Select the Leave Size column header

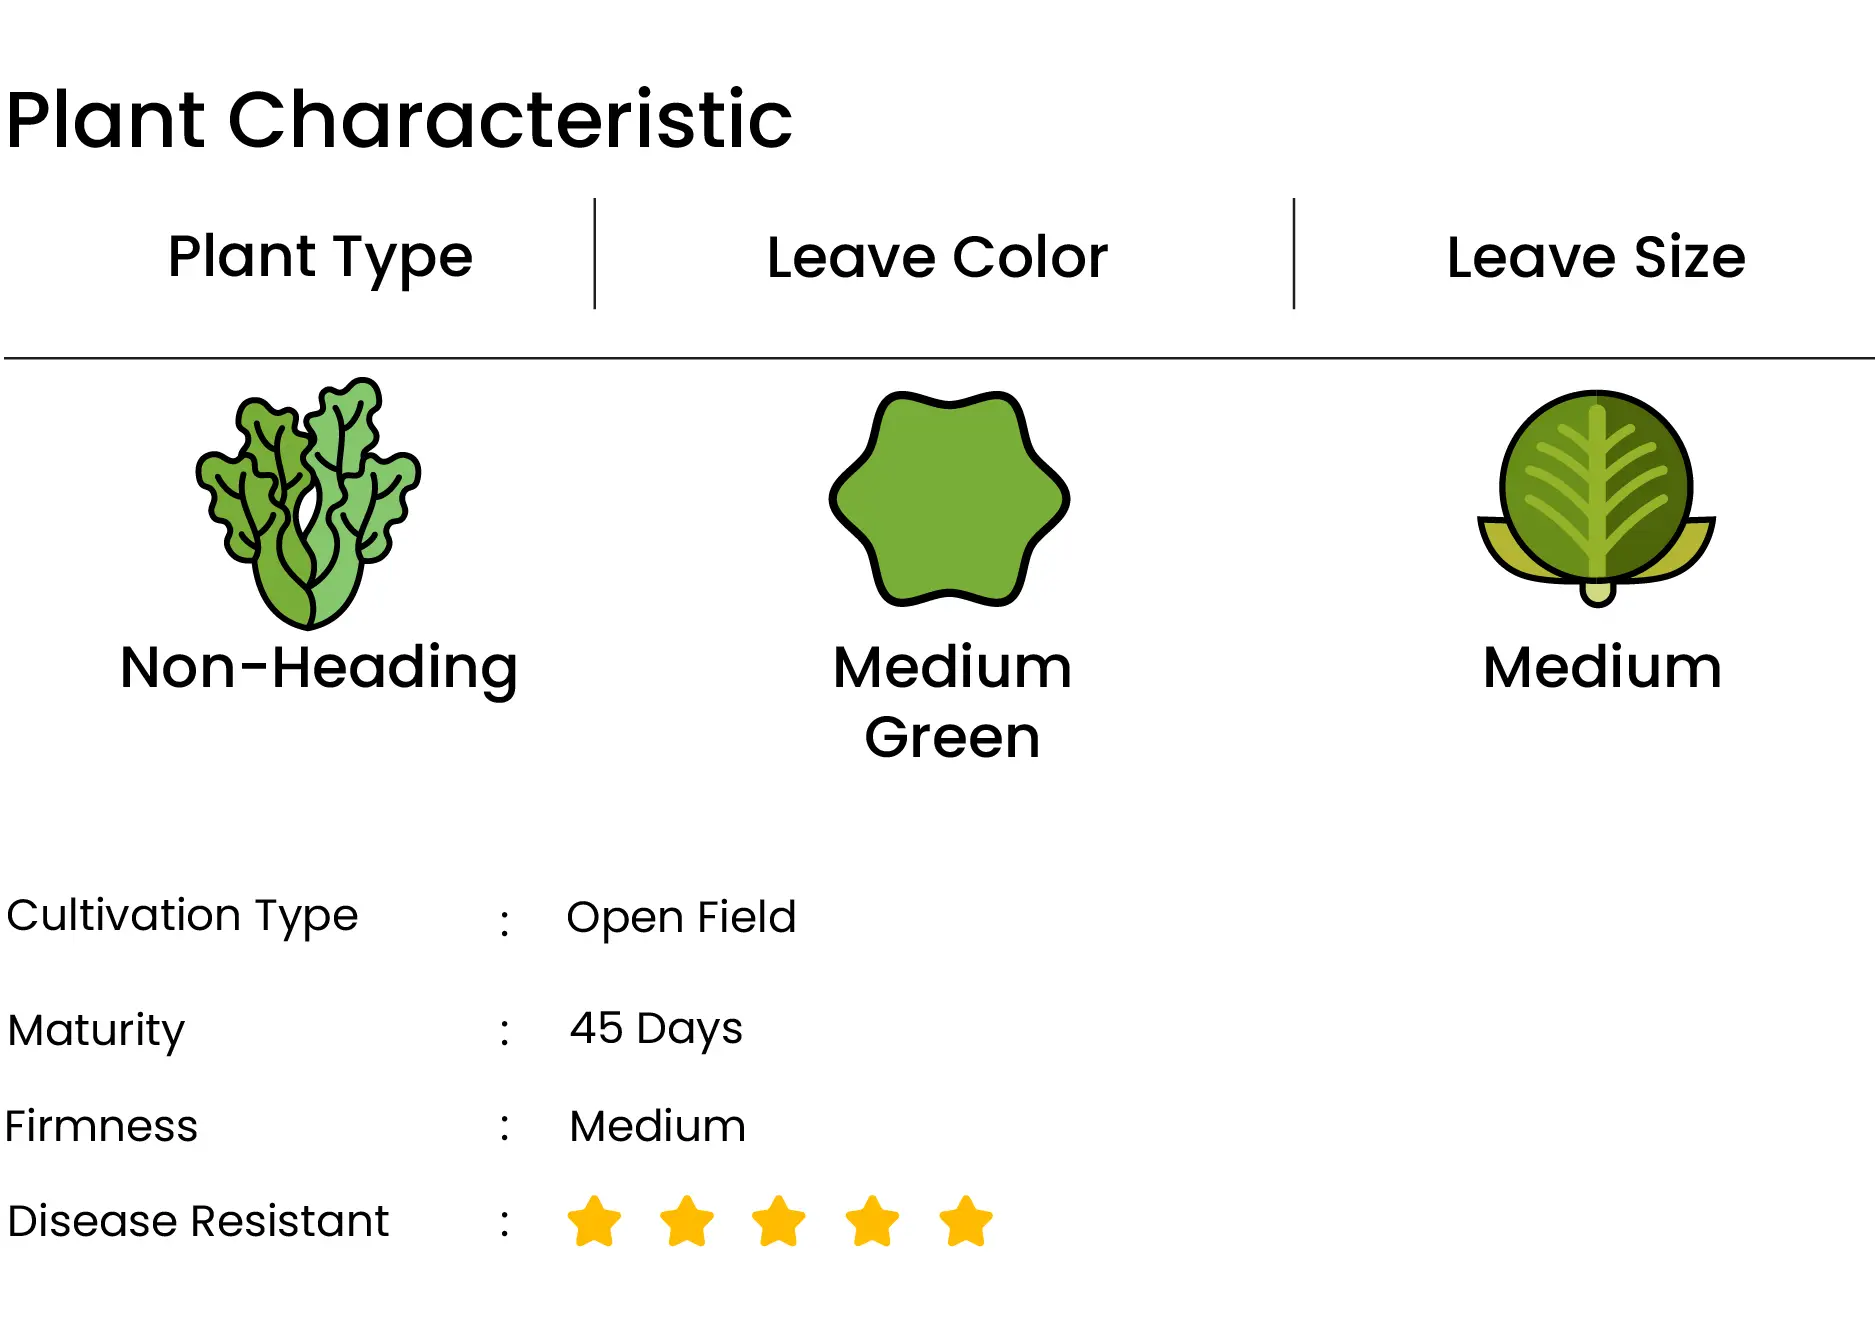coord(1597,258)
